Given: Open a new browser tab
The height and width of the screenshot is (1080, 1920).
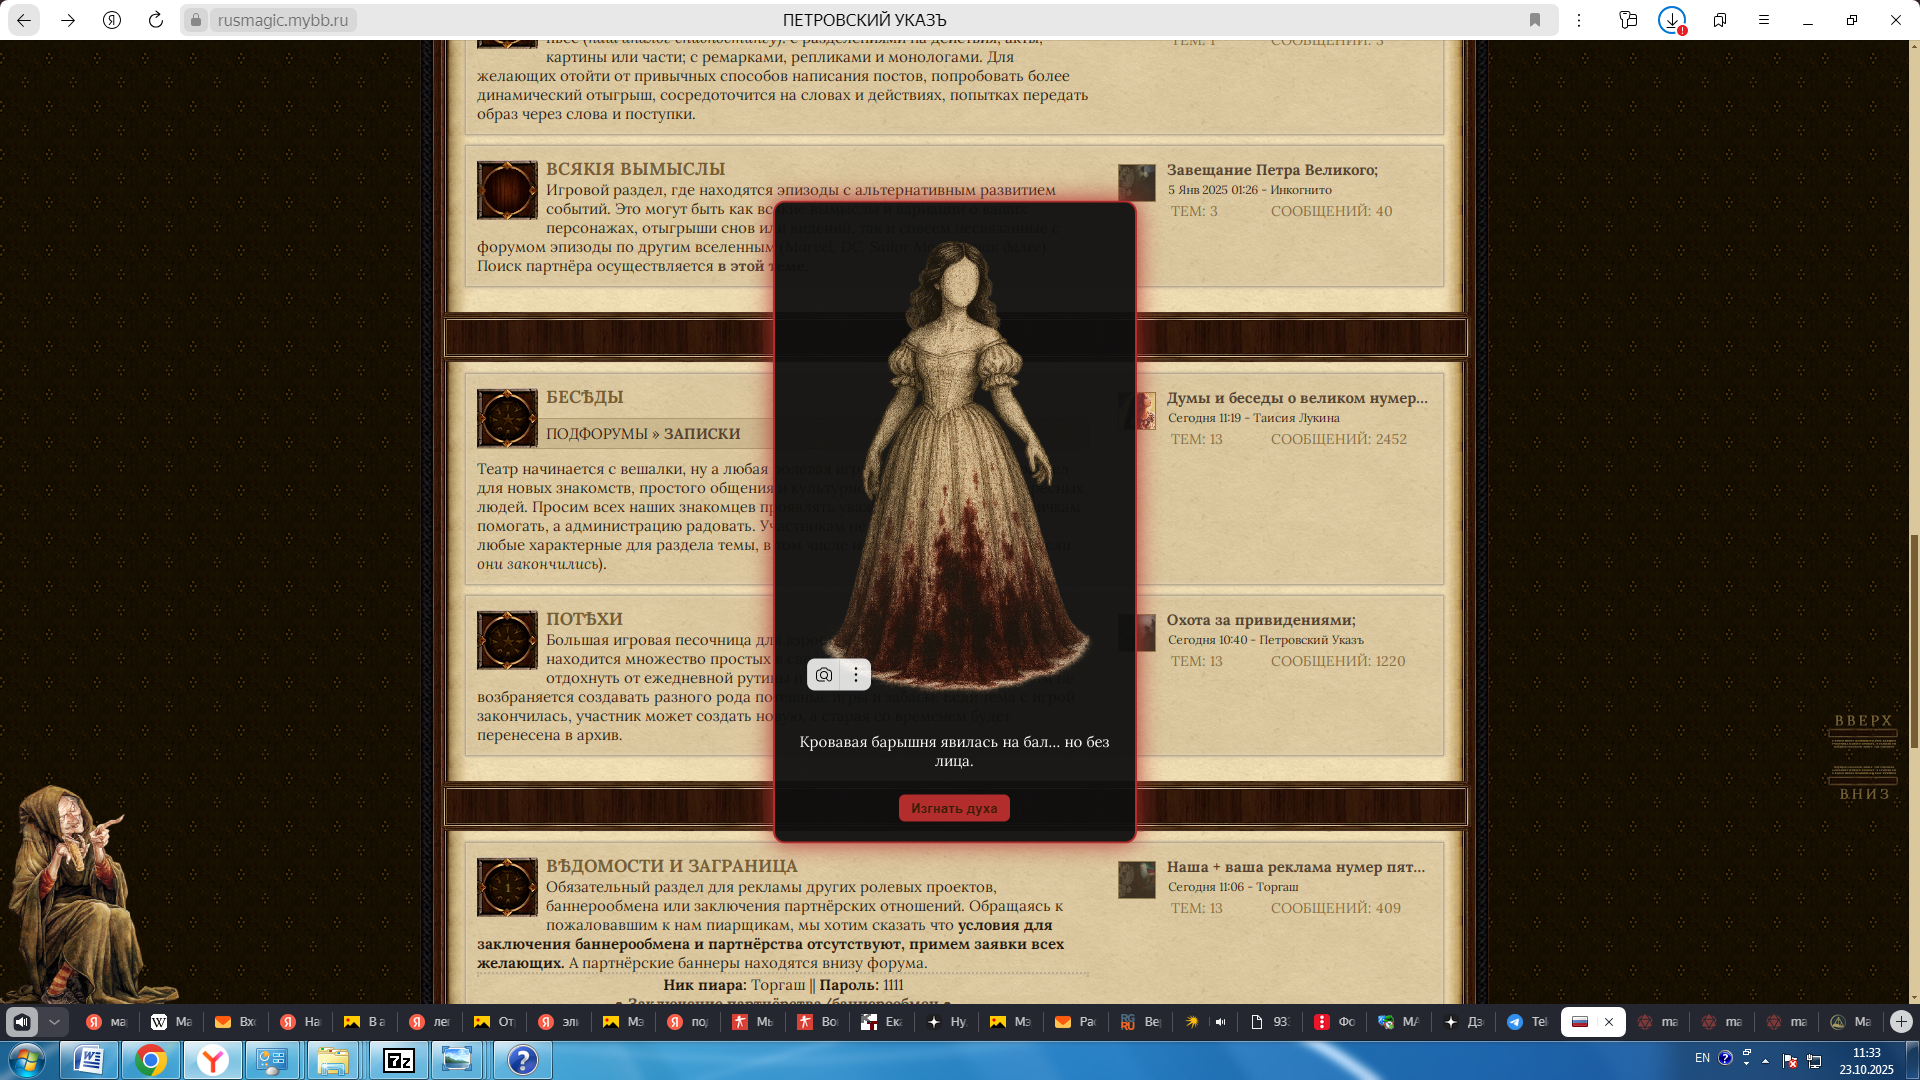Looking at the screenshot, I should tap(1901, 1022).
